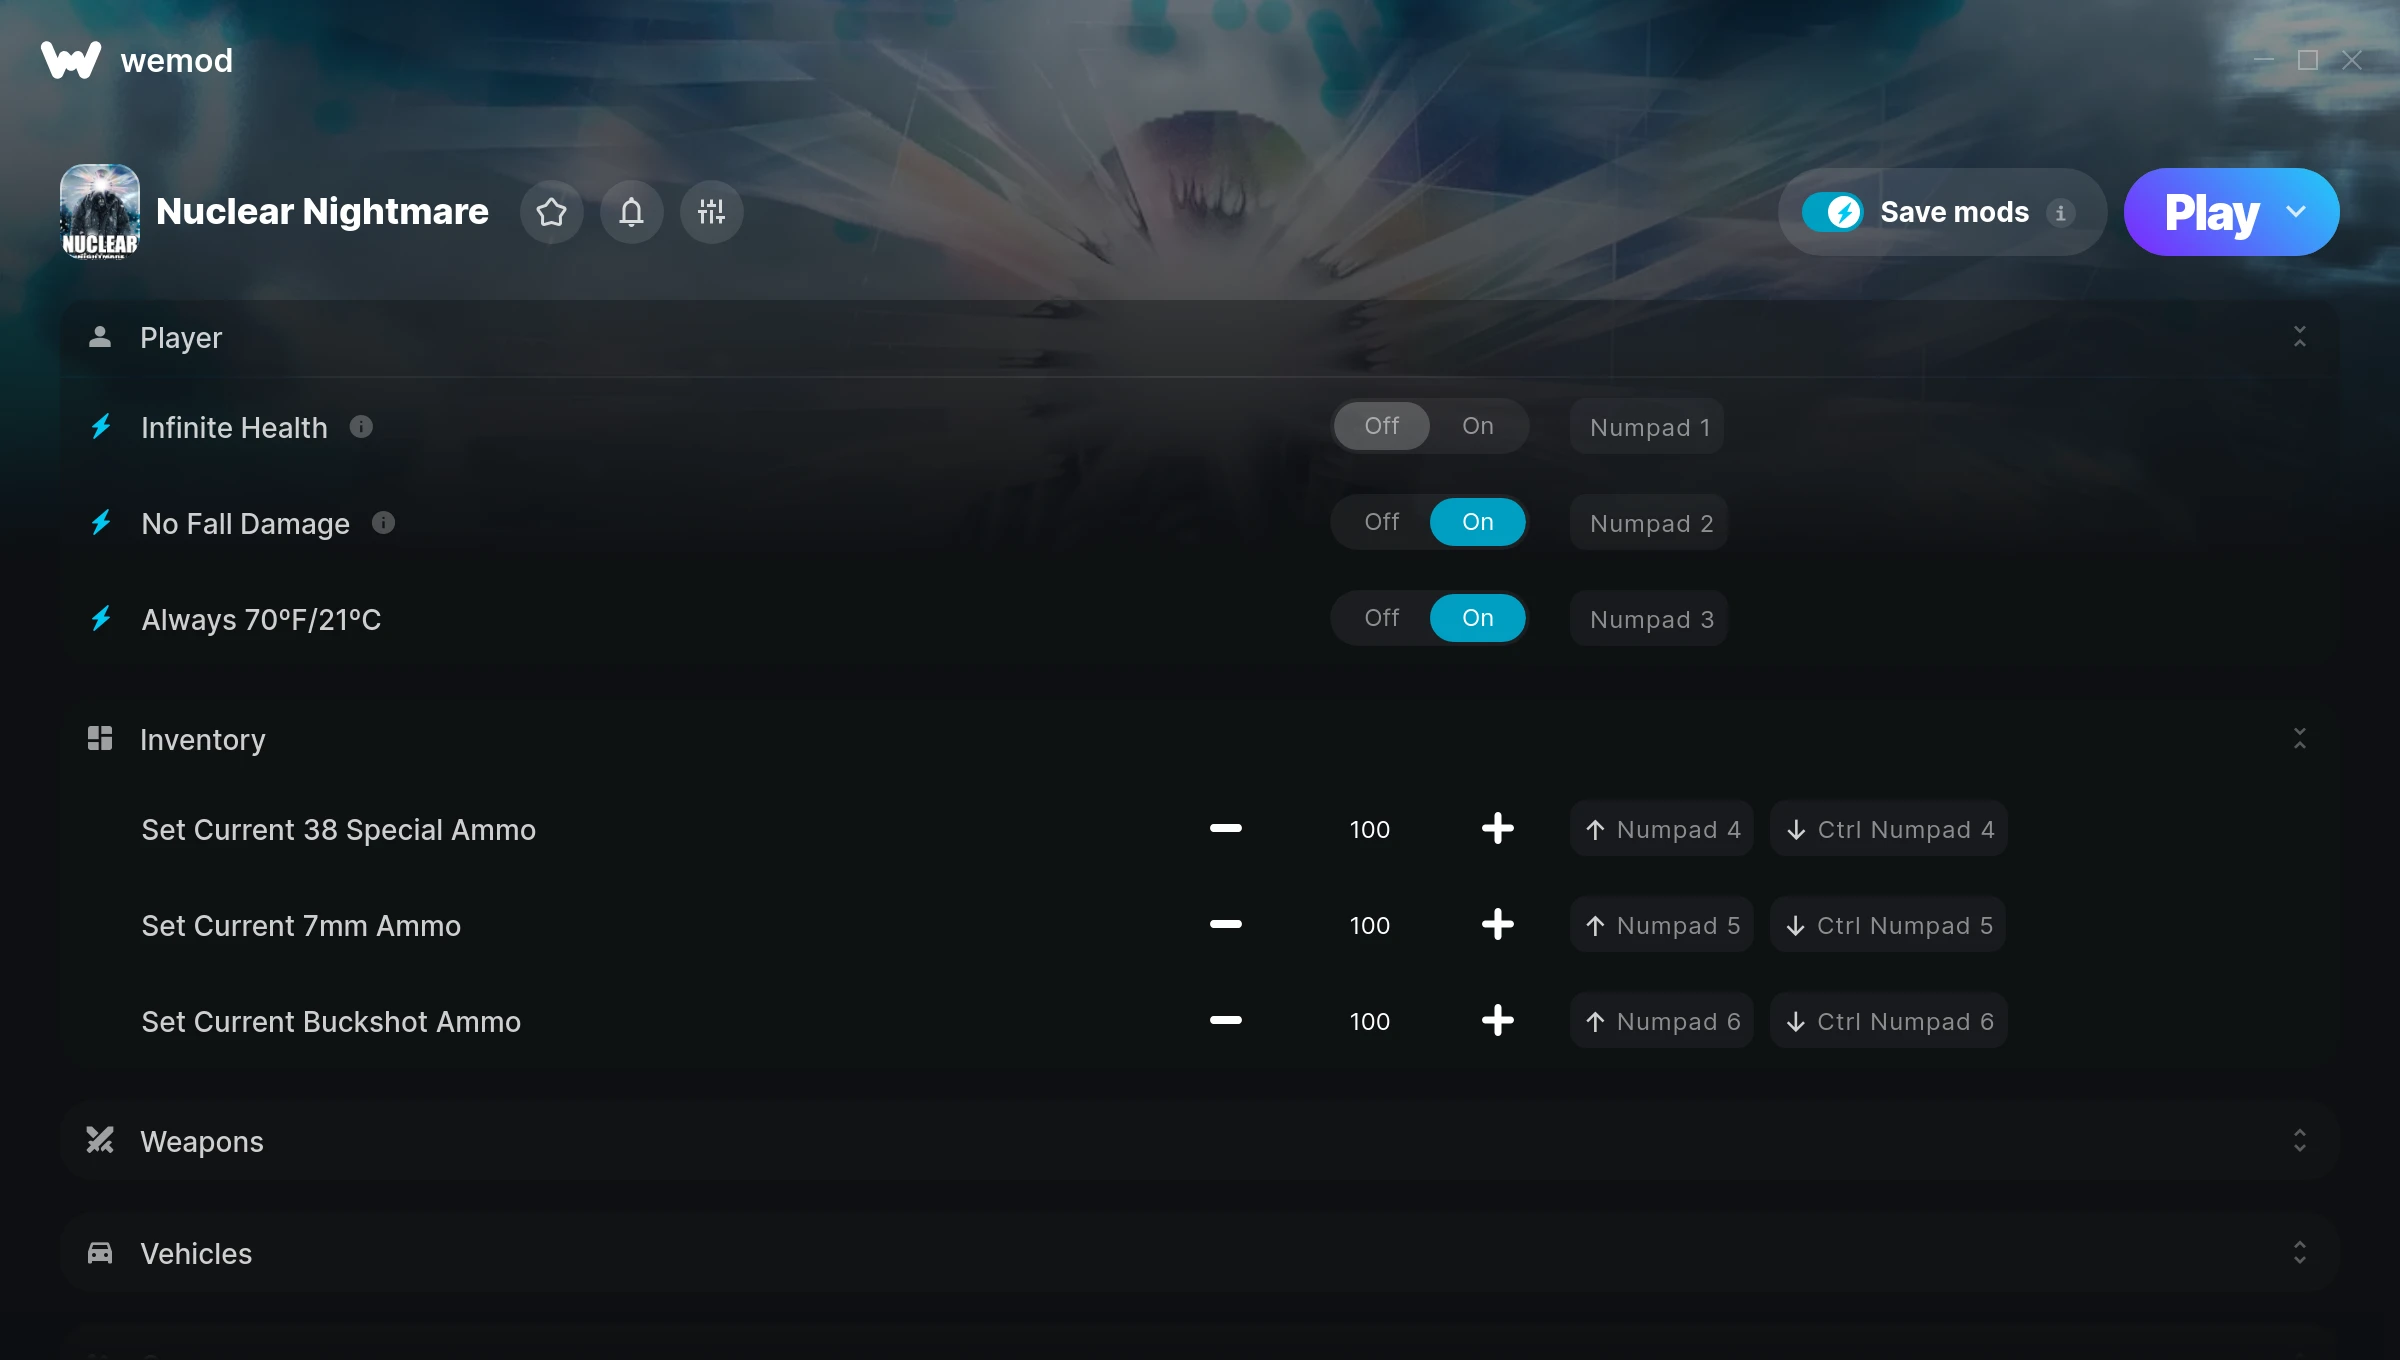2400x1360 pixels.
Task: Click the Ctrl Numpad 6 hotkey button
Action: [1888, 1021]
